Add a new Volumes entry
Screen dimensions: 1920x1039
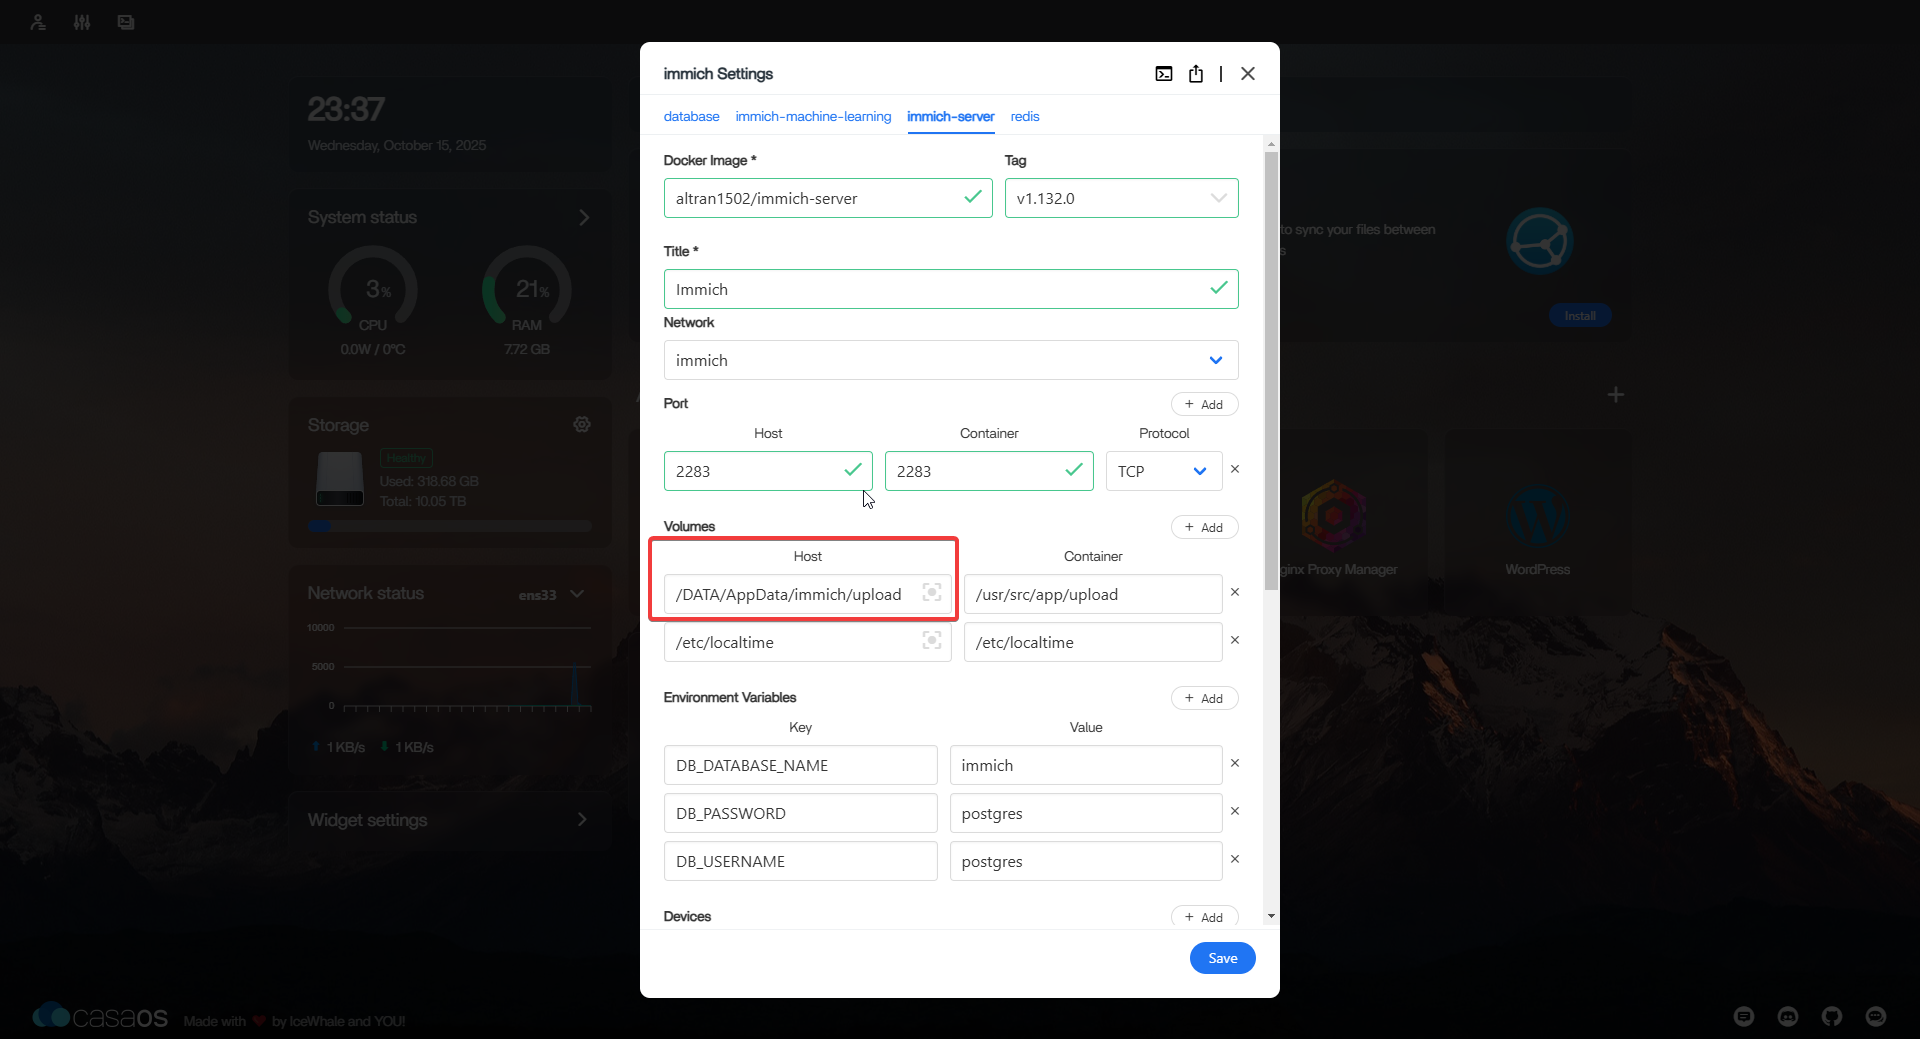pos(1205,527)
